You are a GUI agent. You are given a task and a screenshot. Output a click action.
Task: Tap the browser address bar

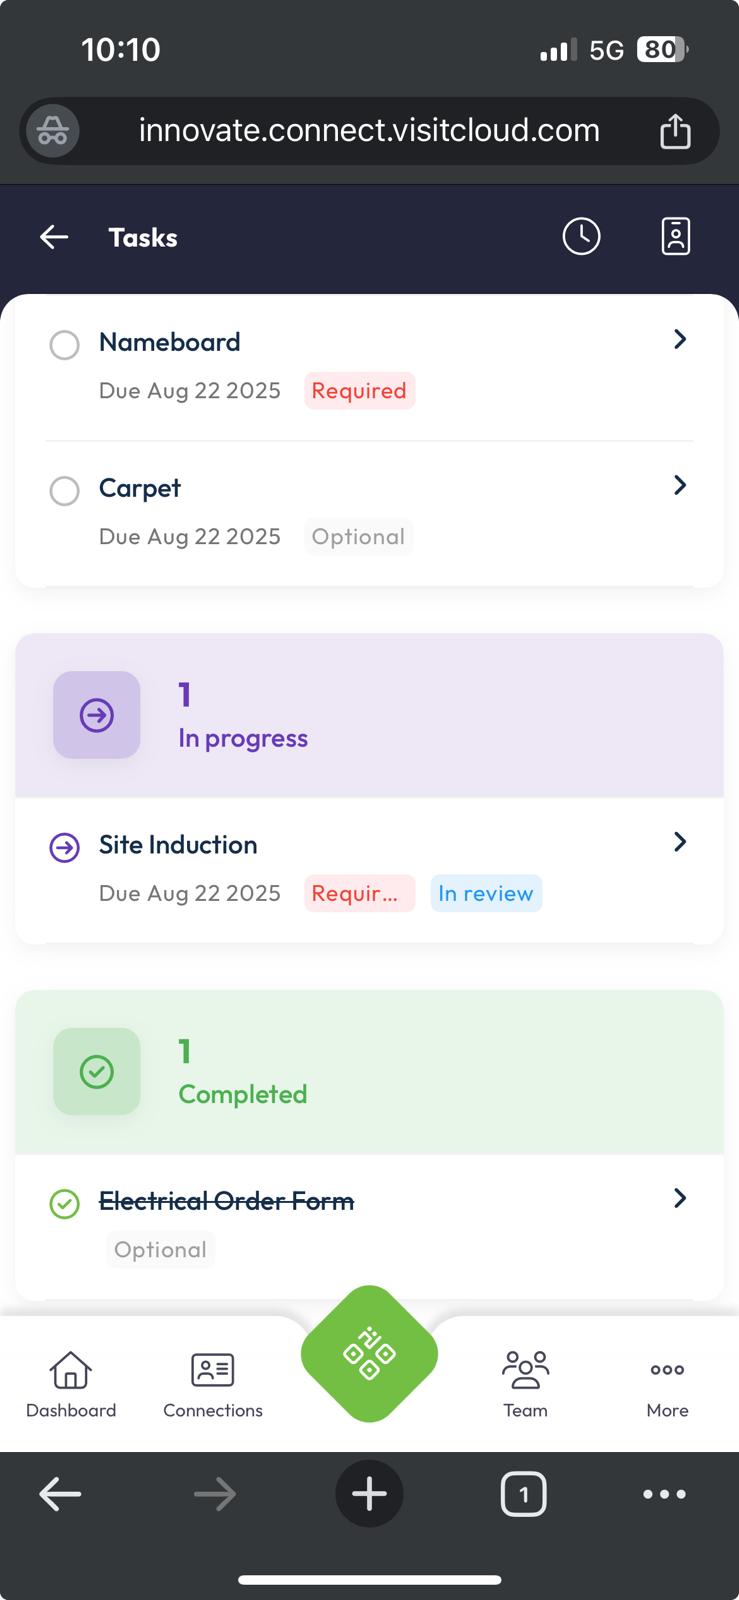368,130
